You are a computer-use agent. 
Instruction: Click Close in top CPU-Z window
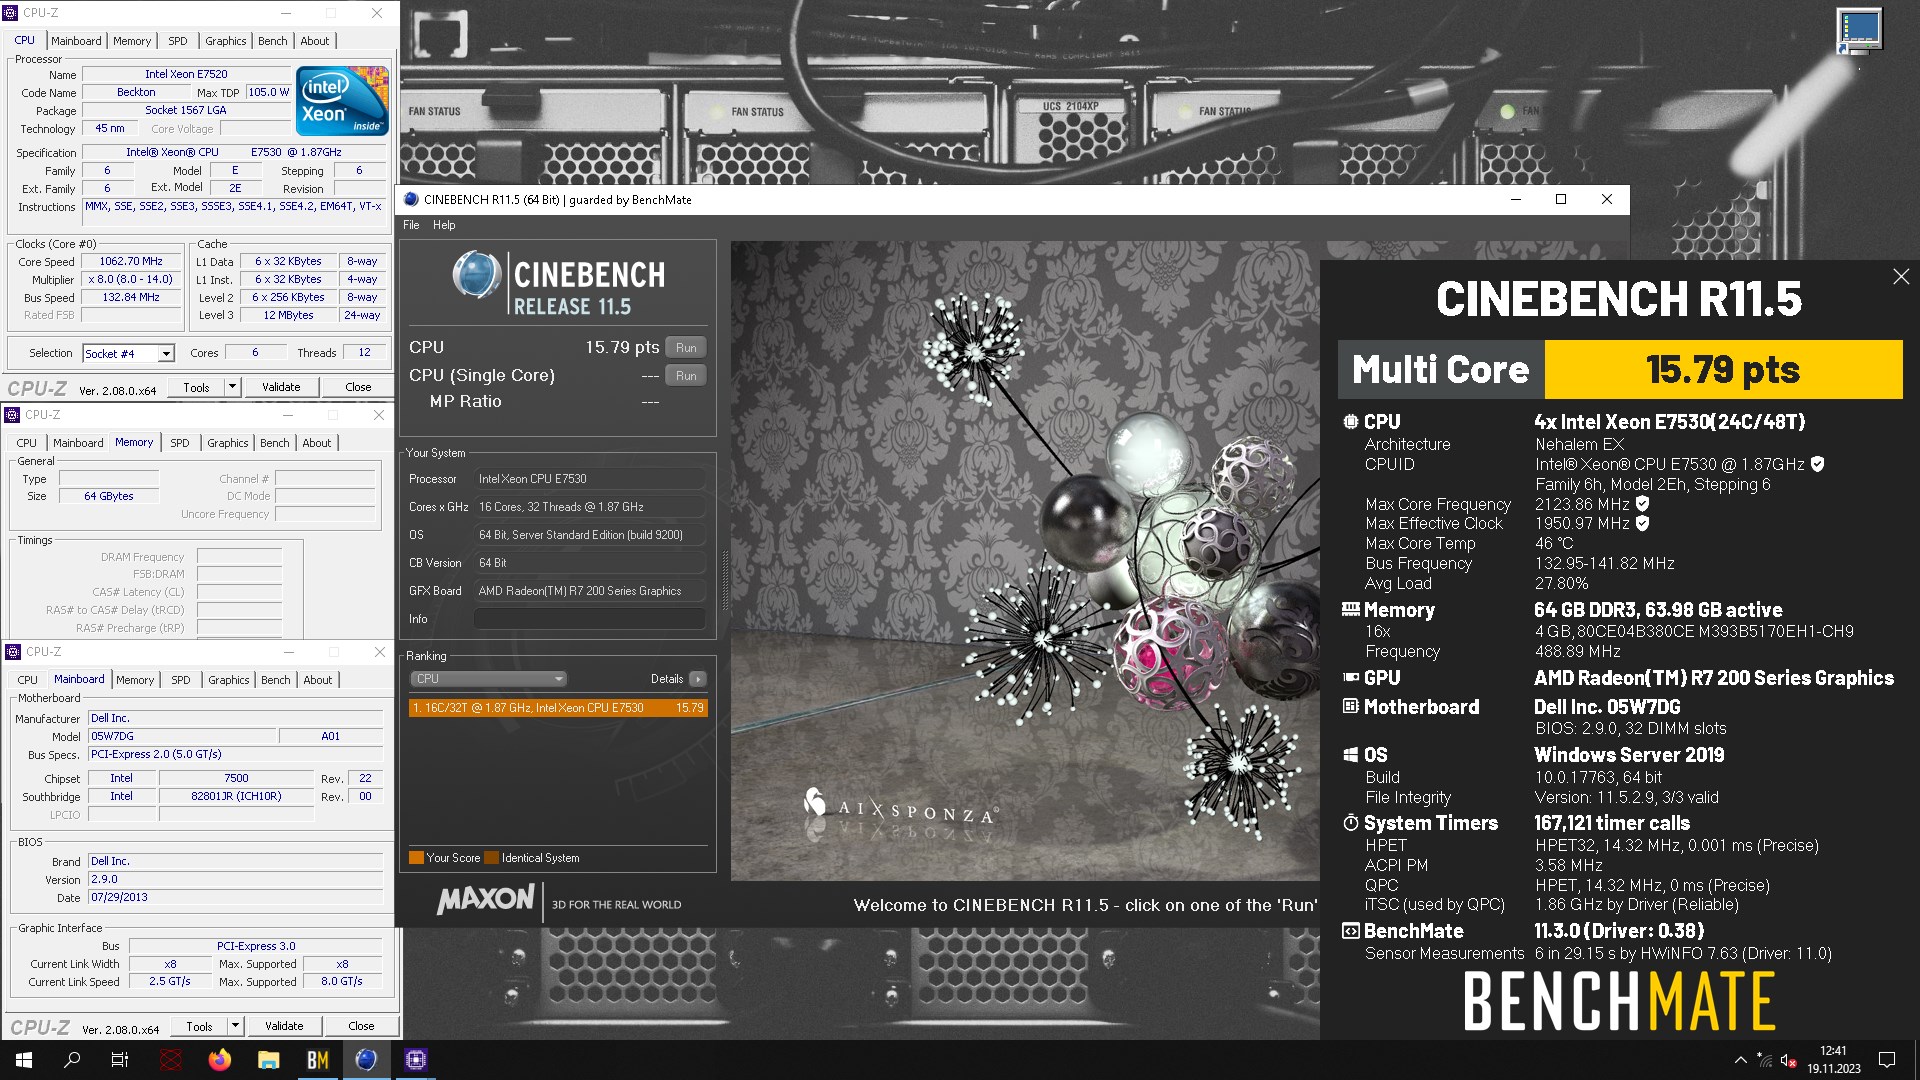pos(358,387)
